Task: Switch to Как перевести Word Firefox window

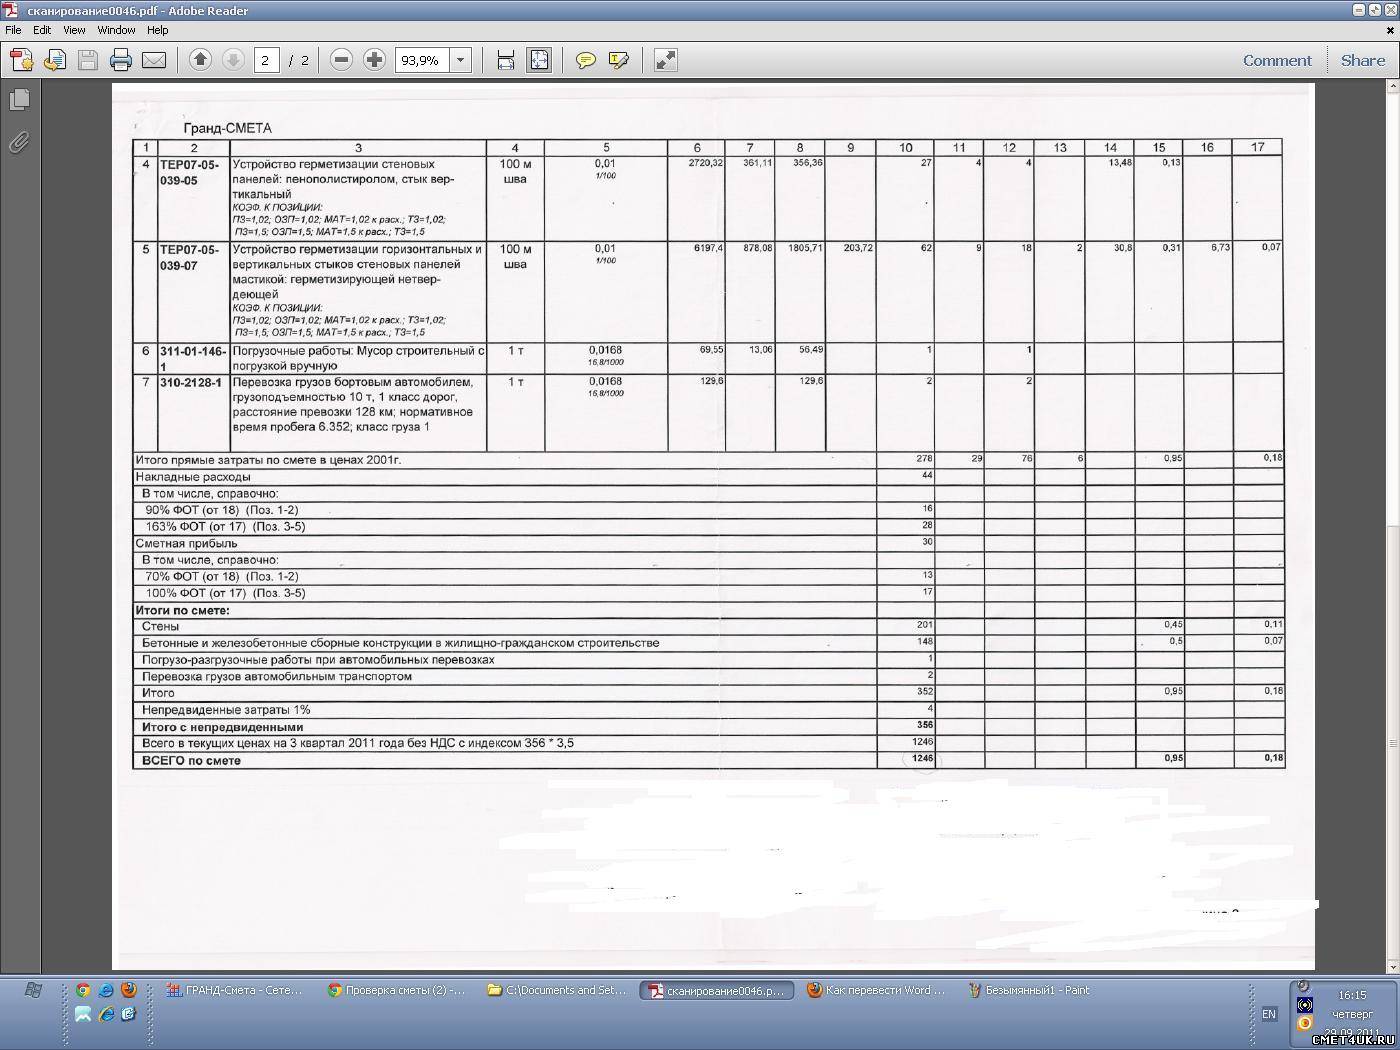Action: pyautogui.click(x=877, y=990)
